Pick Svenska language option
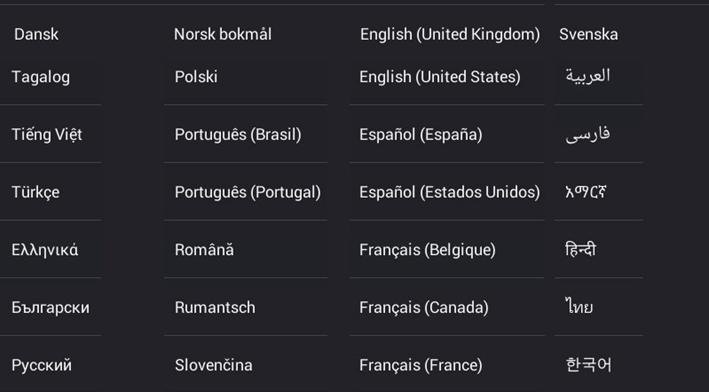 (588, 34)
